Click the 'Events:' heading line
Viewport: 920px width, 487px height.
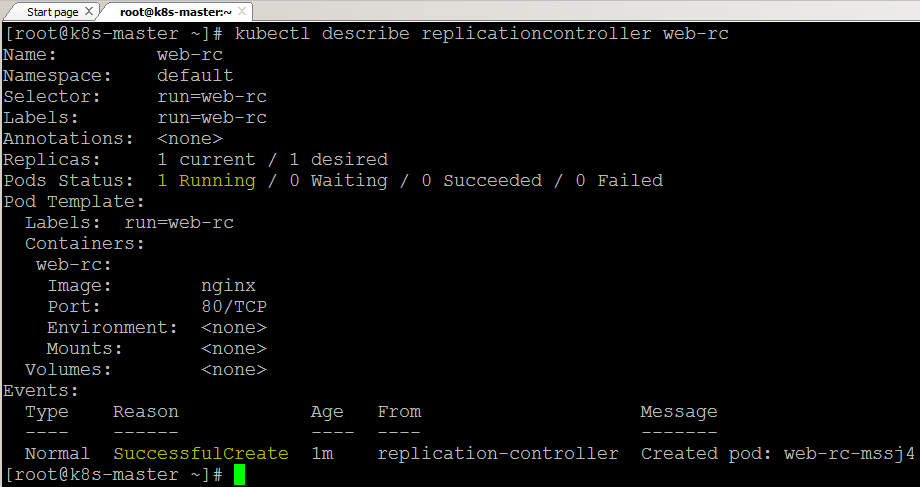coord(40,391)
